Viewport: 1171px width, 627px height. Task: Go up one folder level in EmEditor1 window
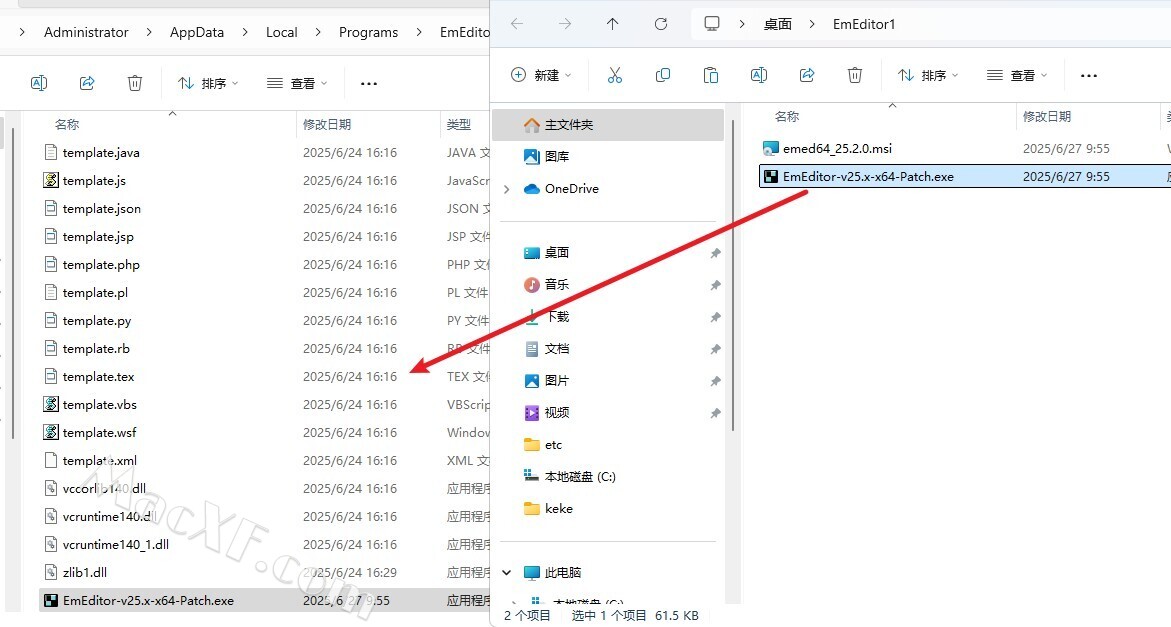(x=612, y=24)
